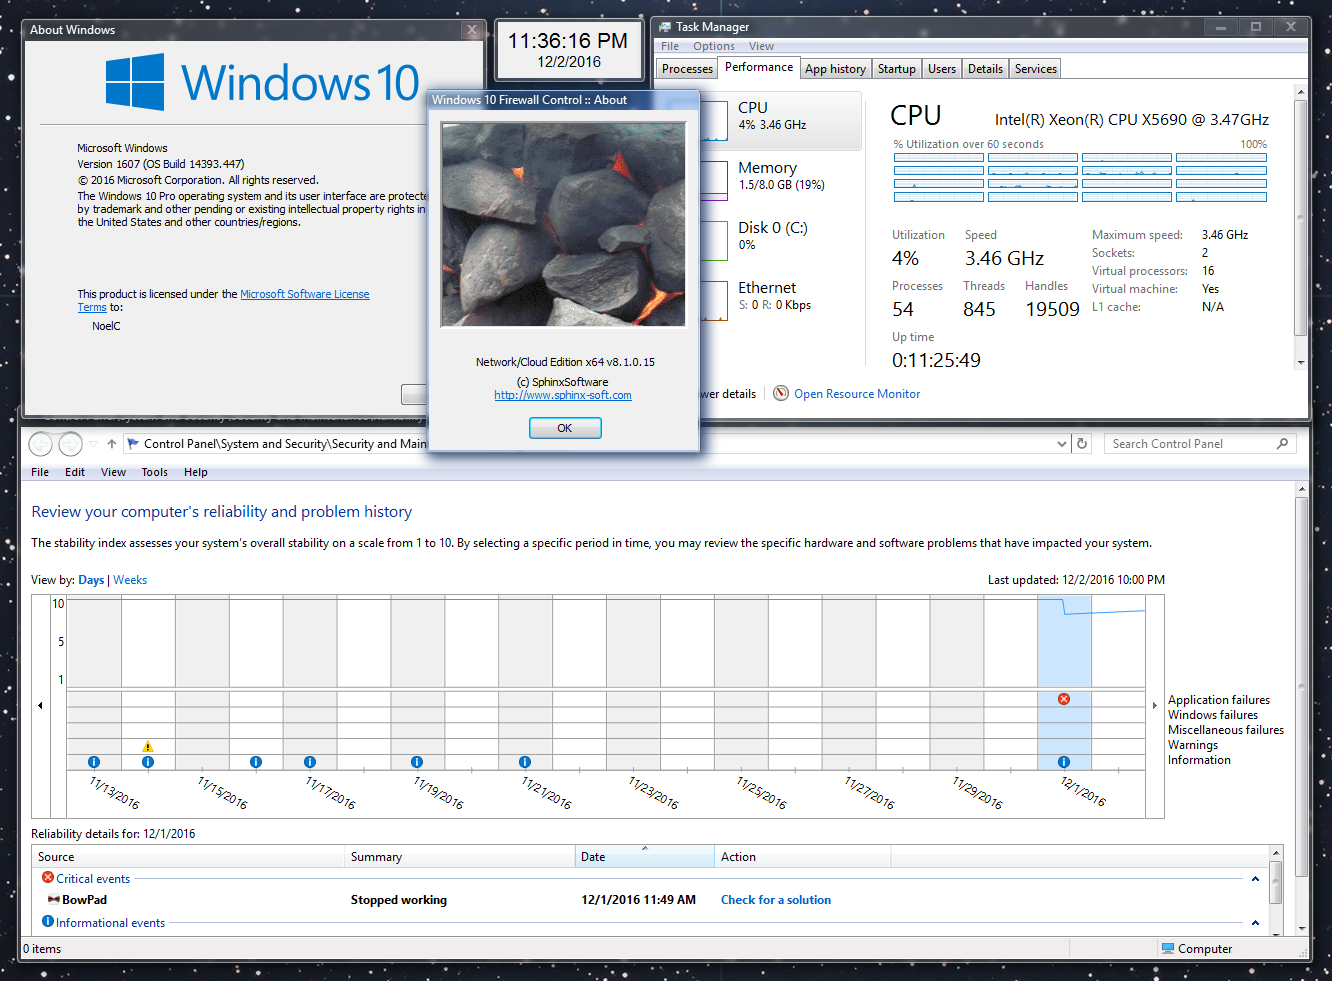The height and width of the screenshot is (981, 1332).
Task: Collapse the Critical events group
Action: point(1255,879)
